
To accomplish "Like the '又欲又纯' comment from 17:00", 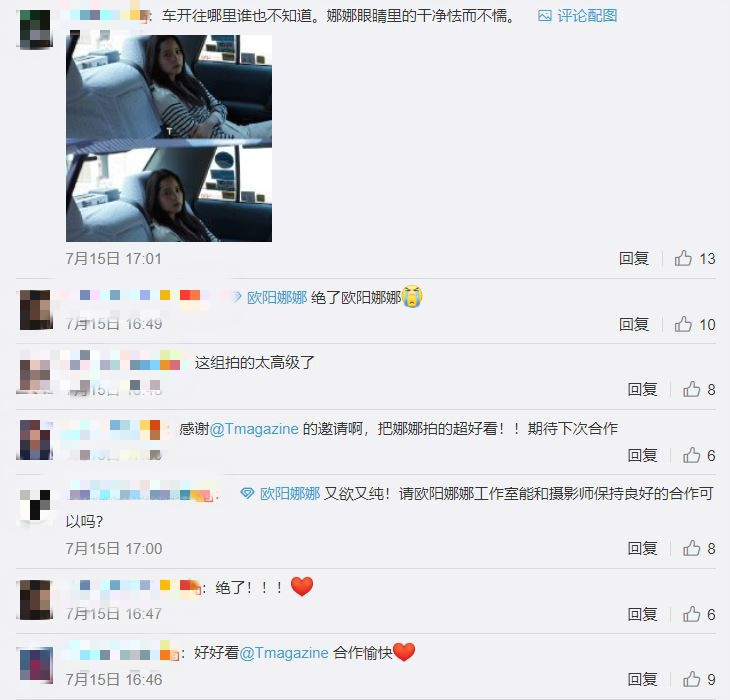I will (x=691, y=548).
